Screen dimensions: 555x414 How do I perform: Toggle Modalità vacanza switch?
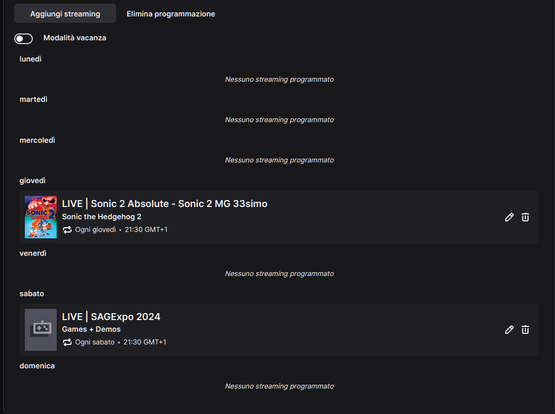click(23, 39)
